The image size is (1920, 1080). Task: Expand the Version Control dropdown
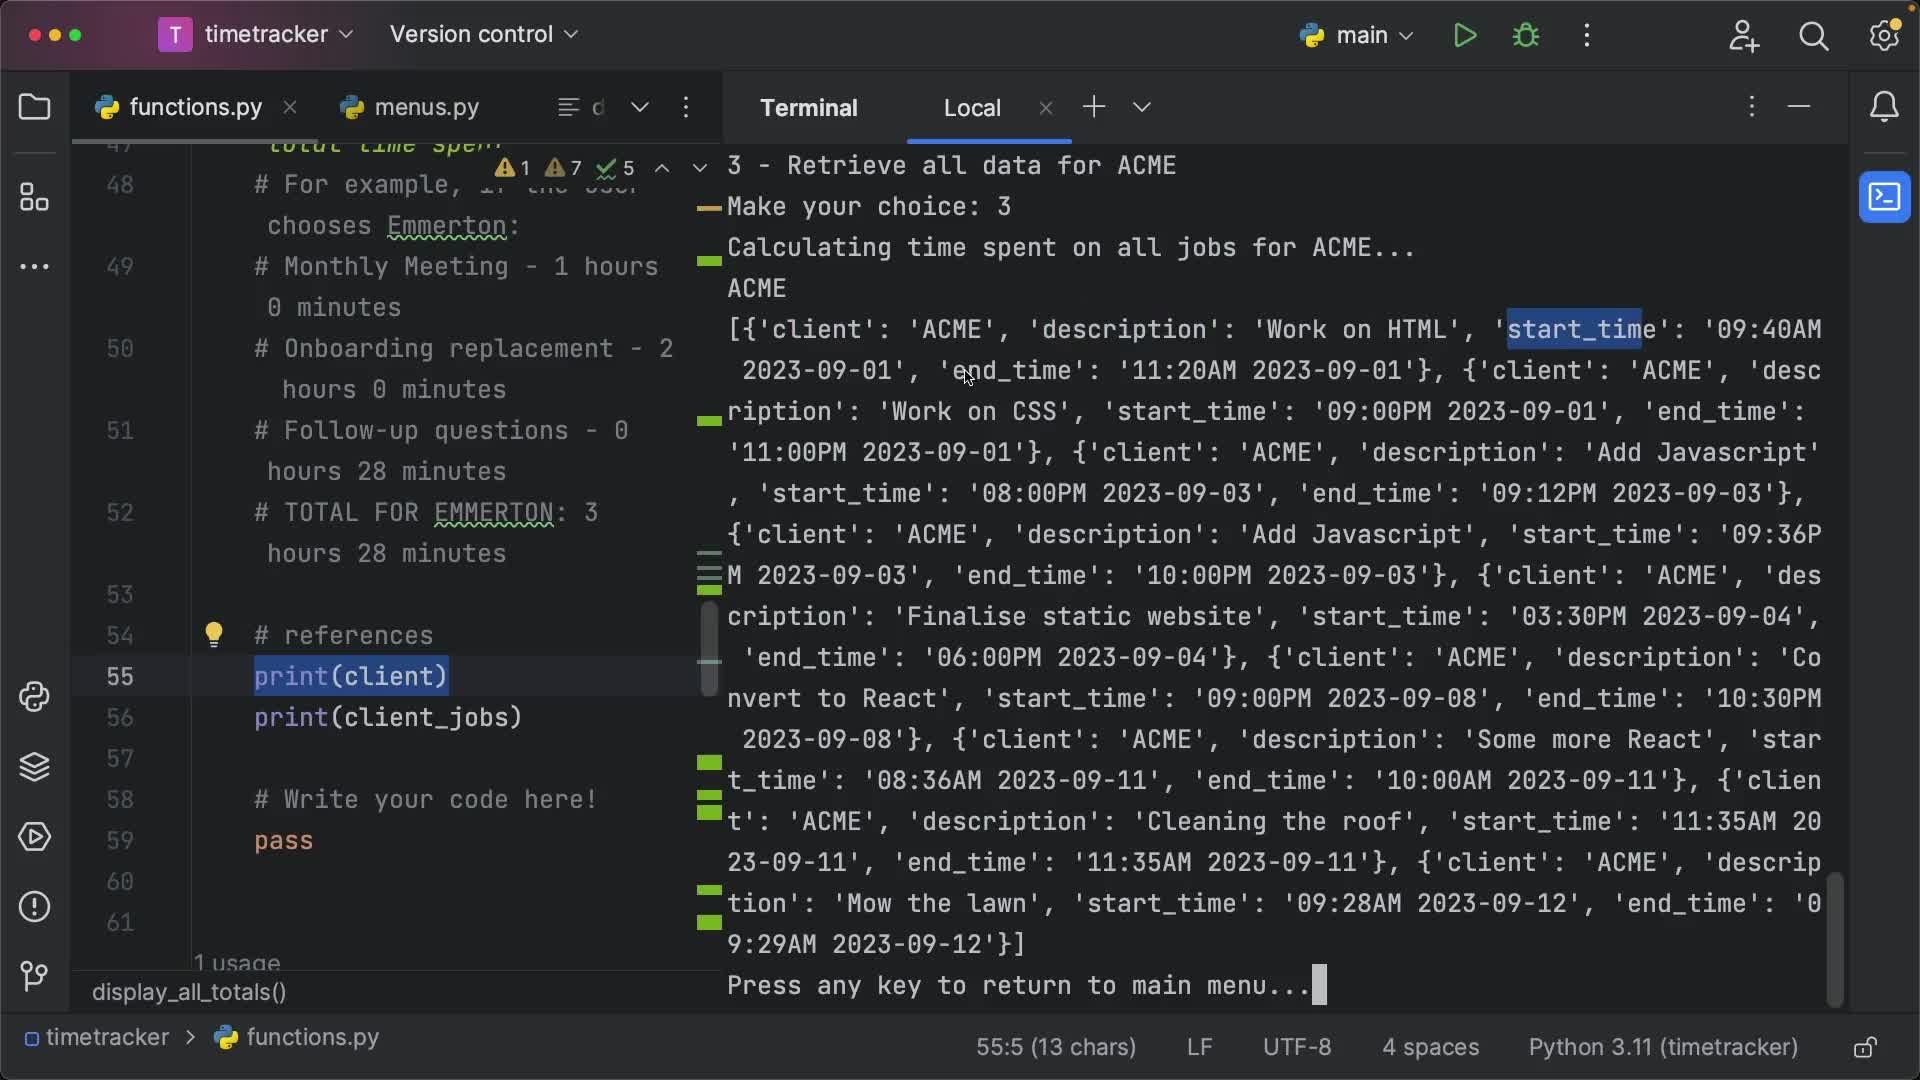tap(483, 34)
